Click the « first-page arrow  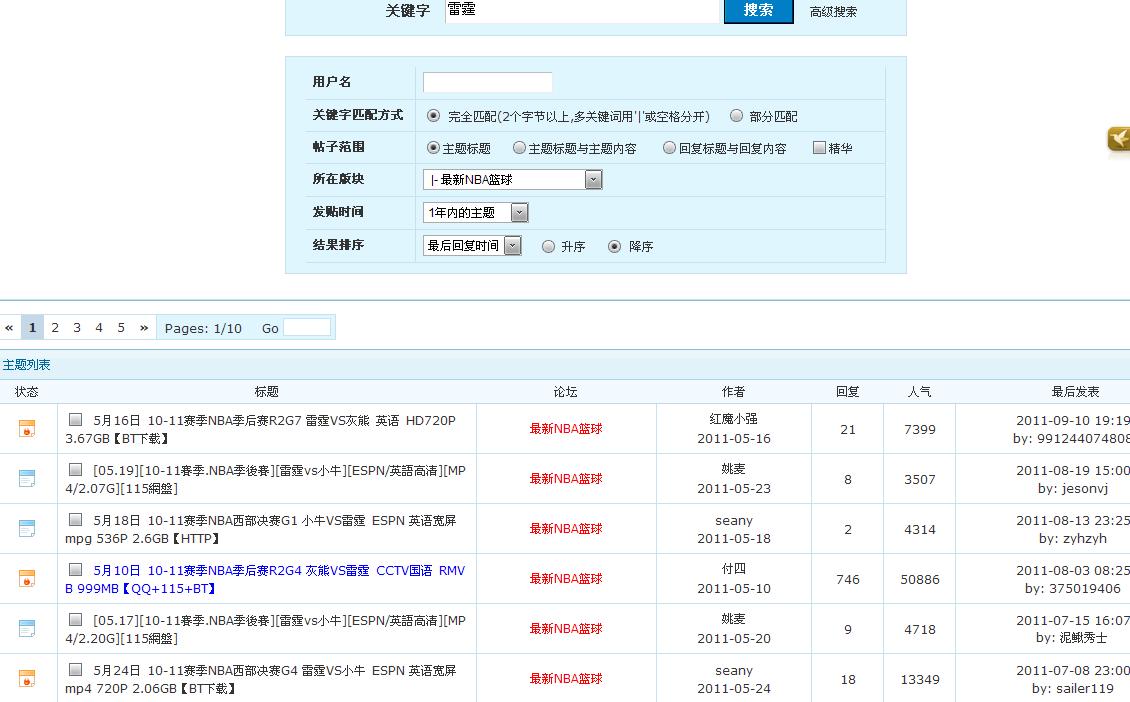click(9, 327)
